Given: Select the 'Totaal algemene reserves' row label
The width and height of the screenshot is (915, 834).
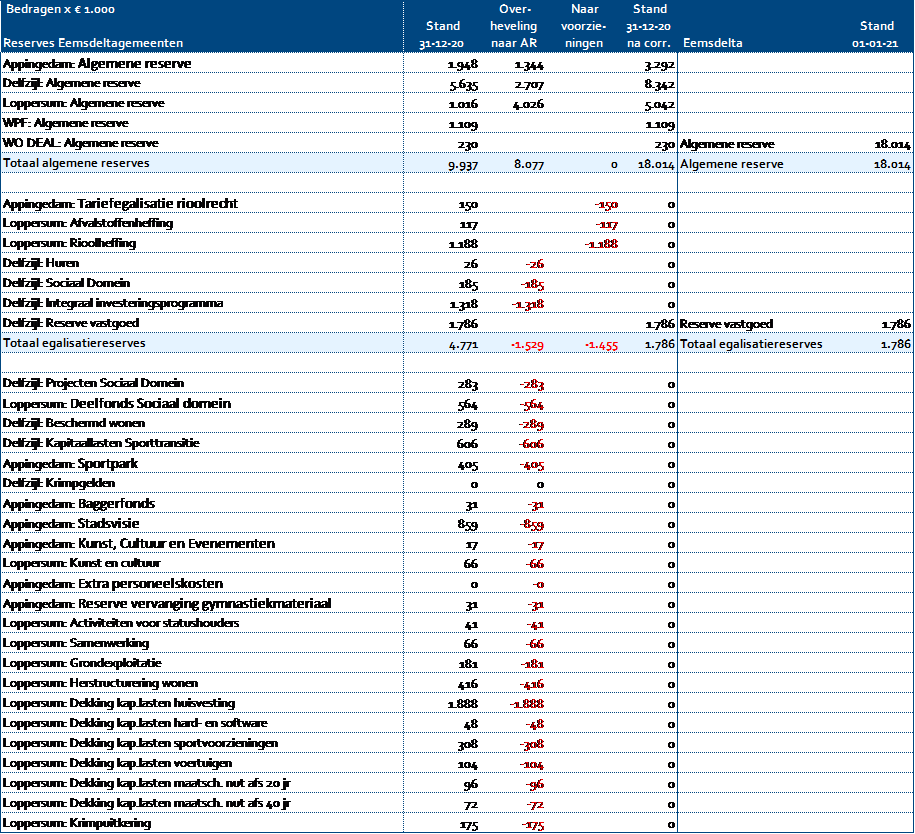Looking at the screenshot, I should pos(76,163).
